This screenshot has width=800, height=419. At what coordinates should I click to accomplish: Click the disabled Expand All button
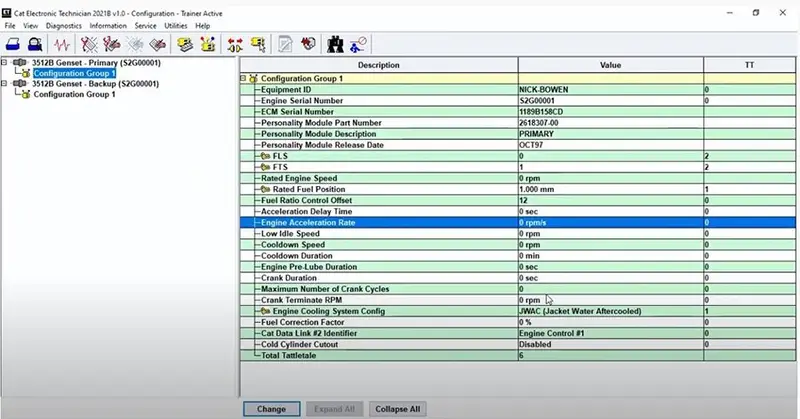click(x=334, y=409)
